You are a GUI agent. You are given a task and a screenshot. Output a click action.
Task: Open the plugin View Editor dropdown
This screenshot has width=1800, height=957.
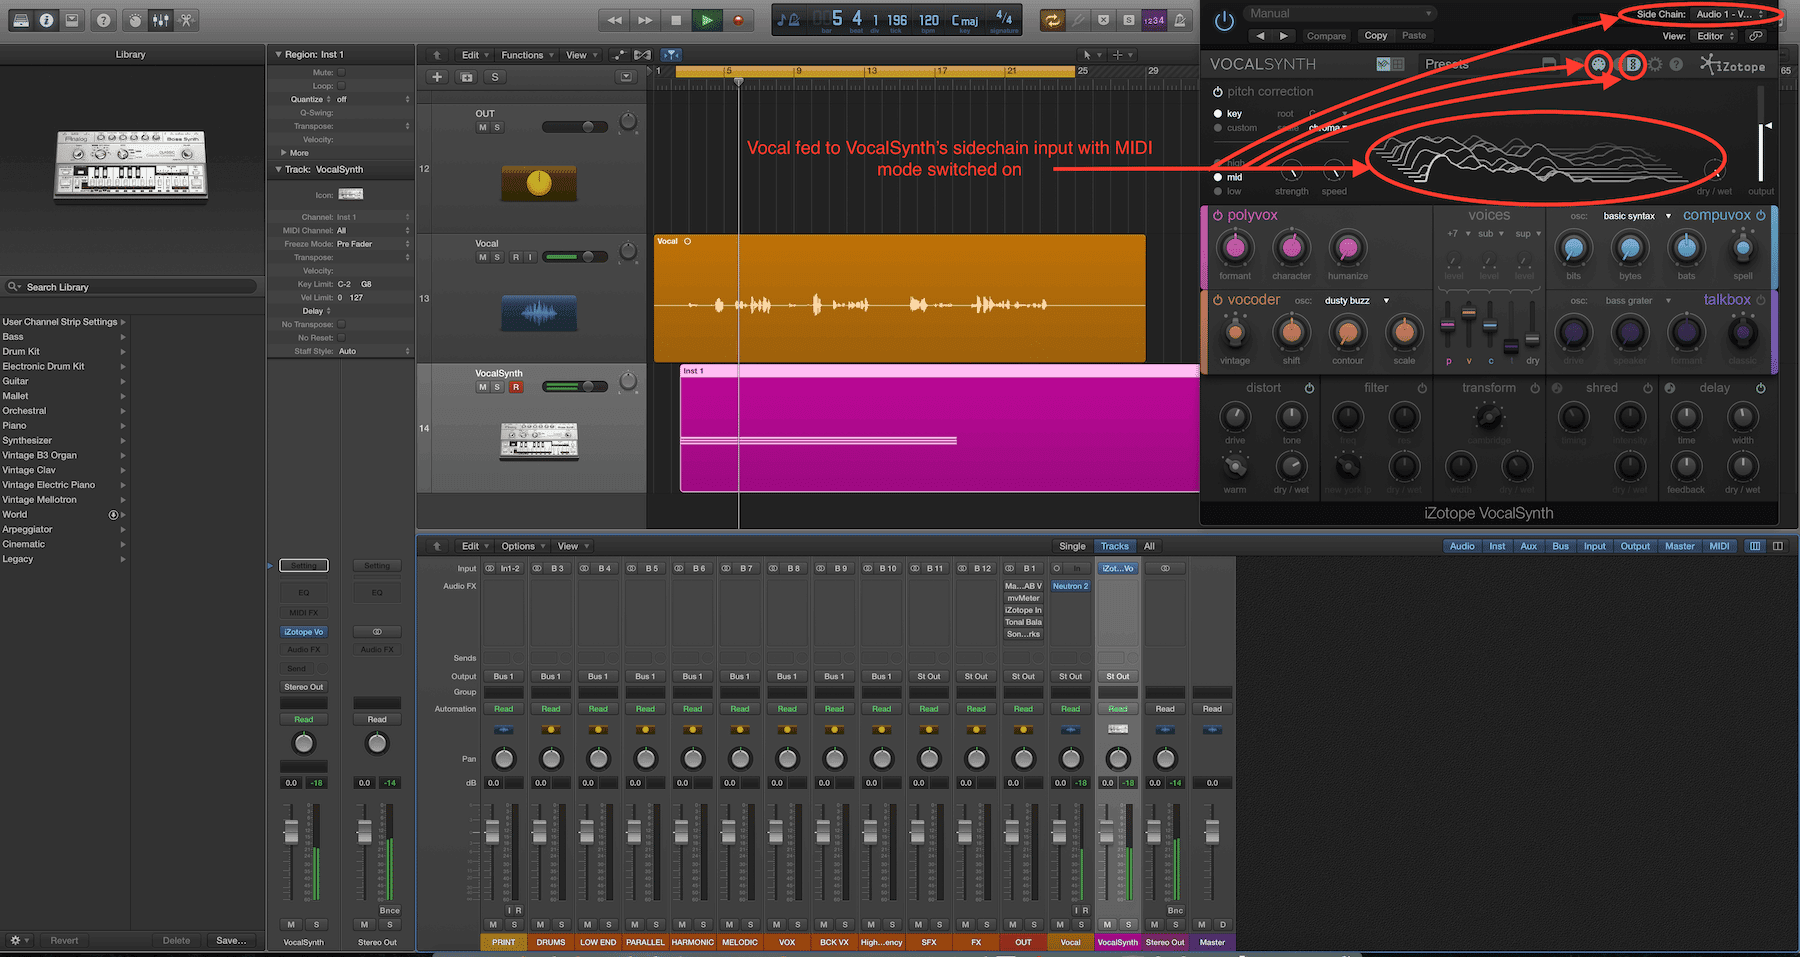pos(1716,36)
